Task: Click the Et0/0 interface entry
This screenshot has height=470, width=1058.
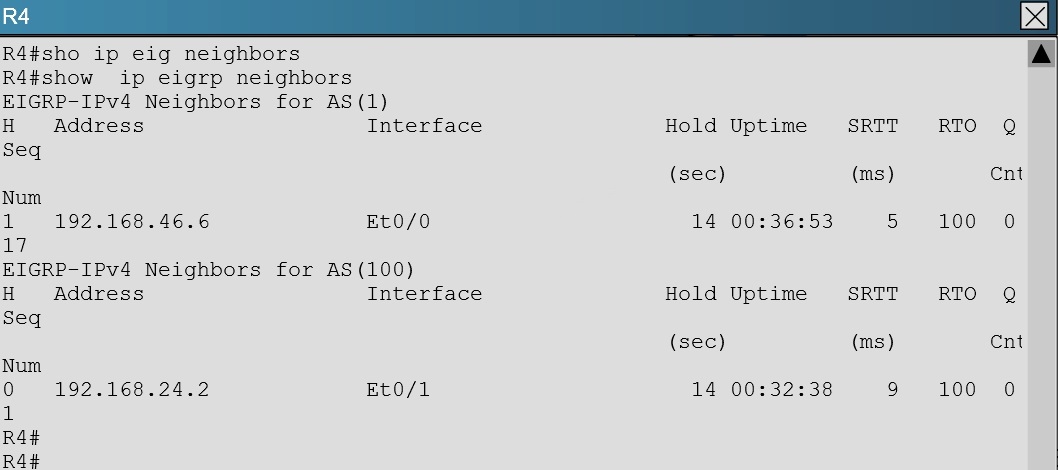Action: tap(398, 221)
